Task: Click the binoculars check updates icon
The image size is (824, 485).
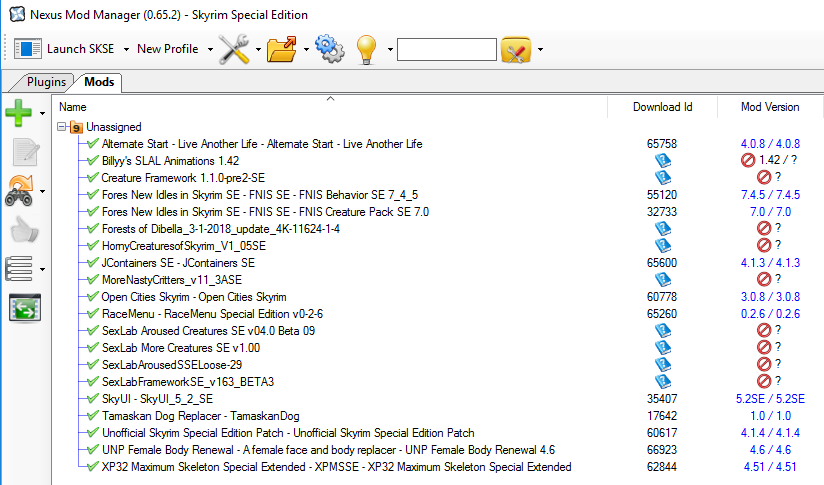Action: pyautogui.click(x=19, y=191)
